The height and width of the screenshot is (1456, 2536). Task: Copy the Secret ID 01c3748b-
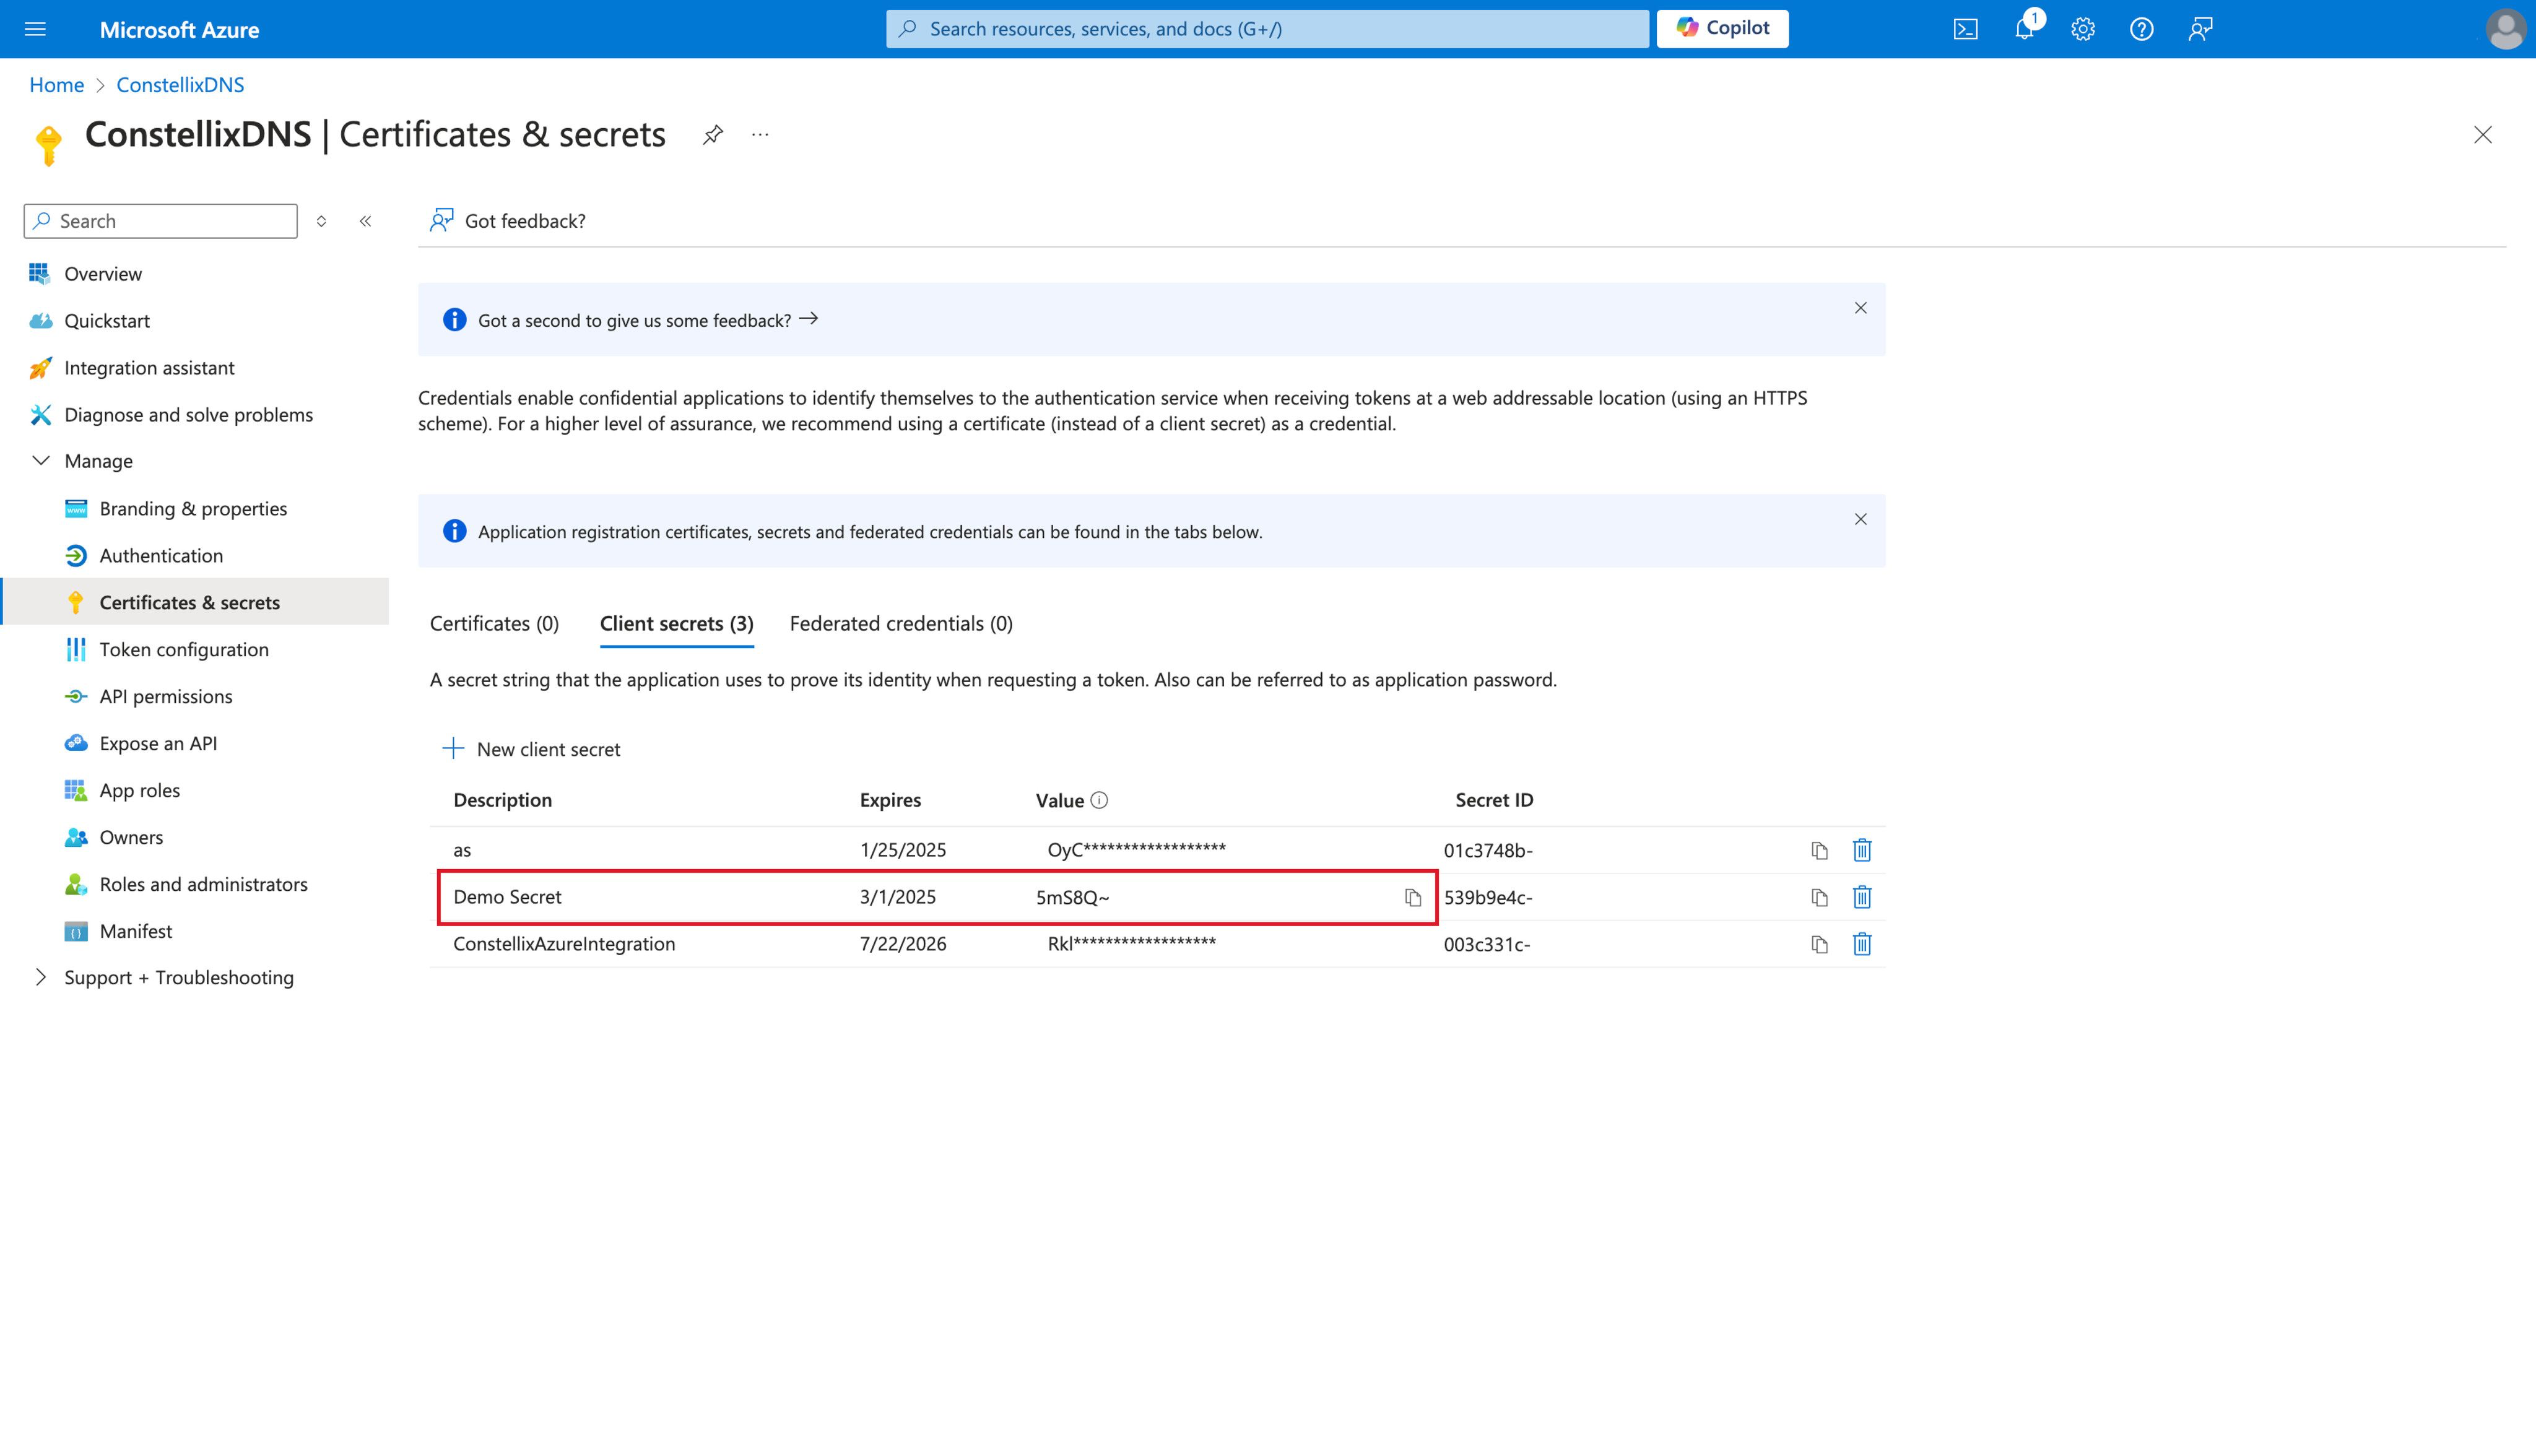(1819, 850)
